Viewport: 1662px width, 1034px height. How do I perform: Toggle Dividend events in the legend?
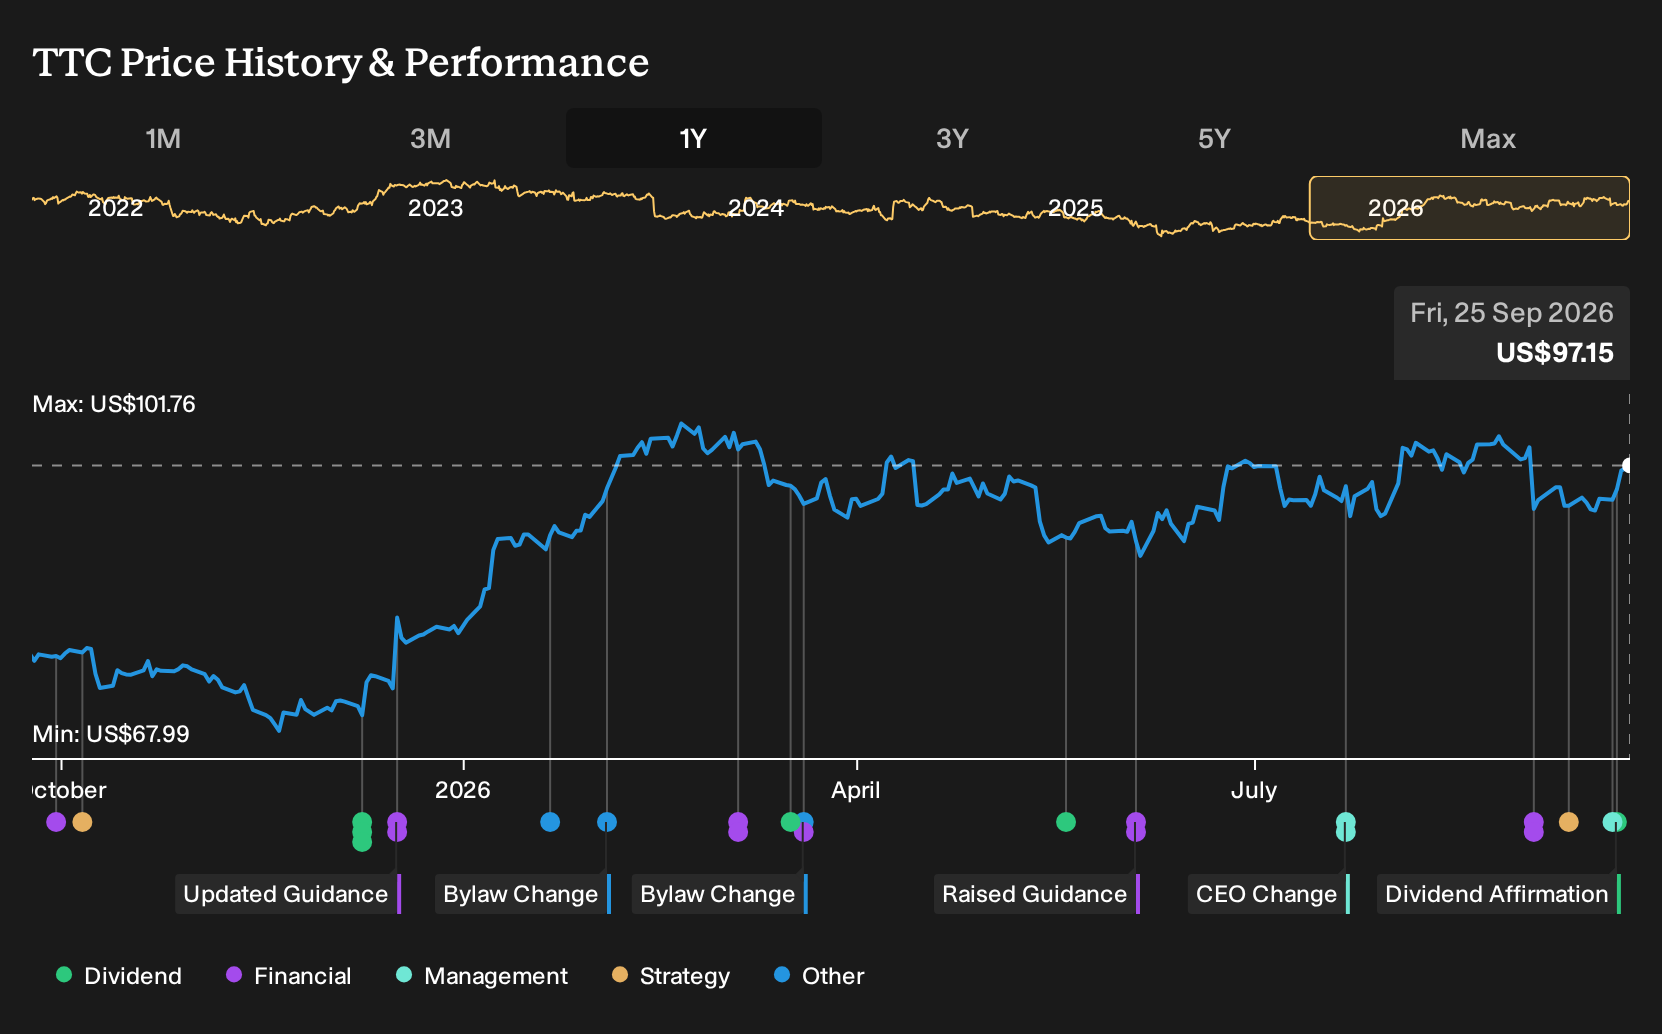[119, 976]
